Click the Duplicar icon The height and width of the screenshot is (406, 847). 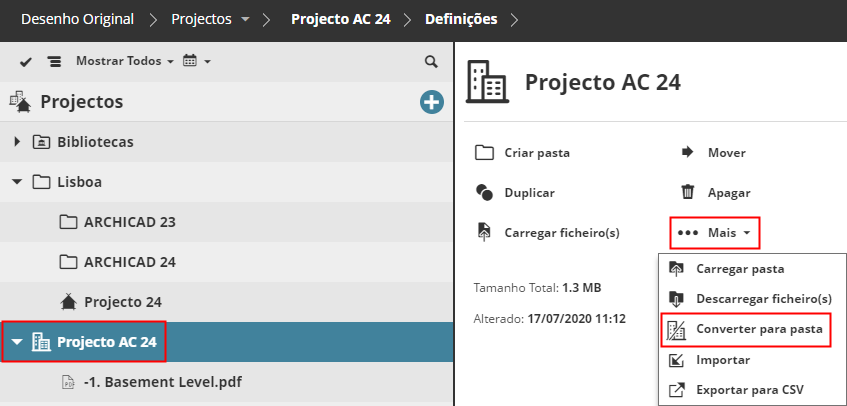tap(485, 192)
